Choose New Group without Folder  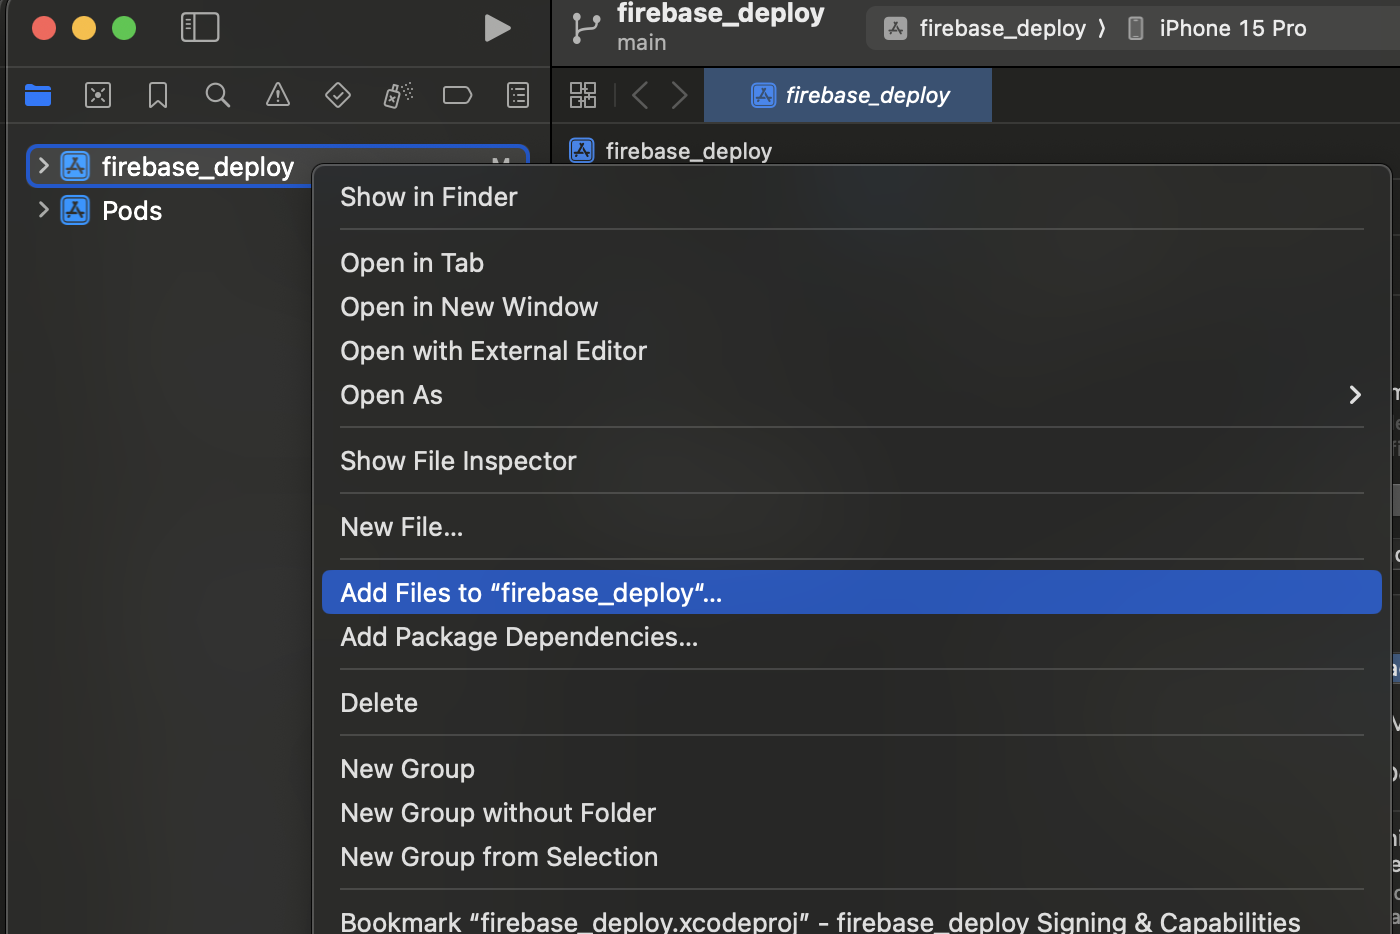(851, 813)
